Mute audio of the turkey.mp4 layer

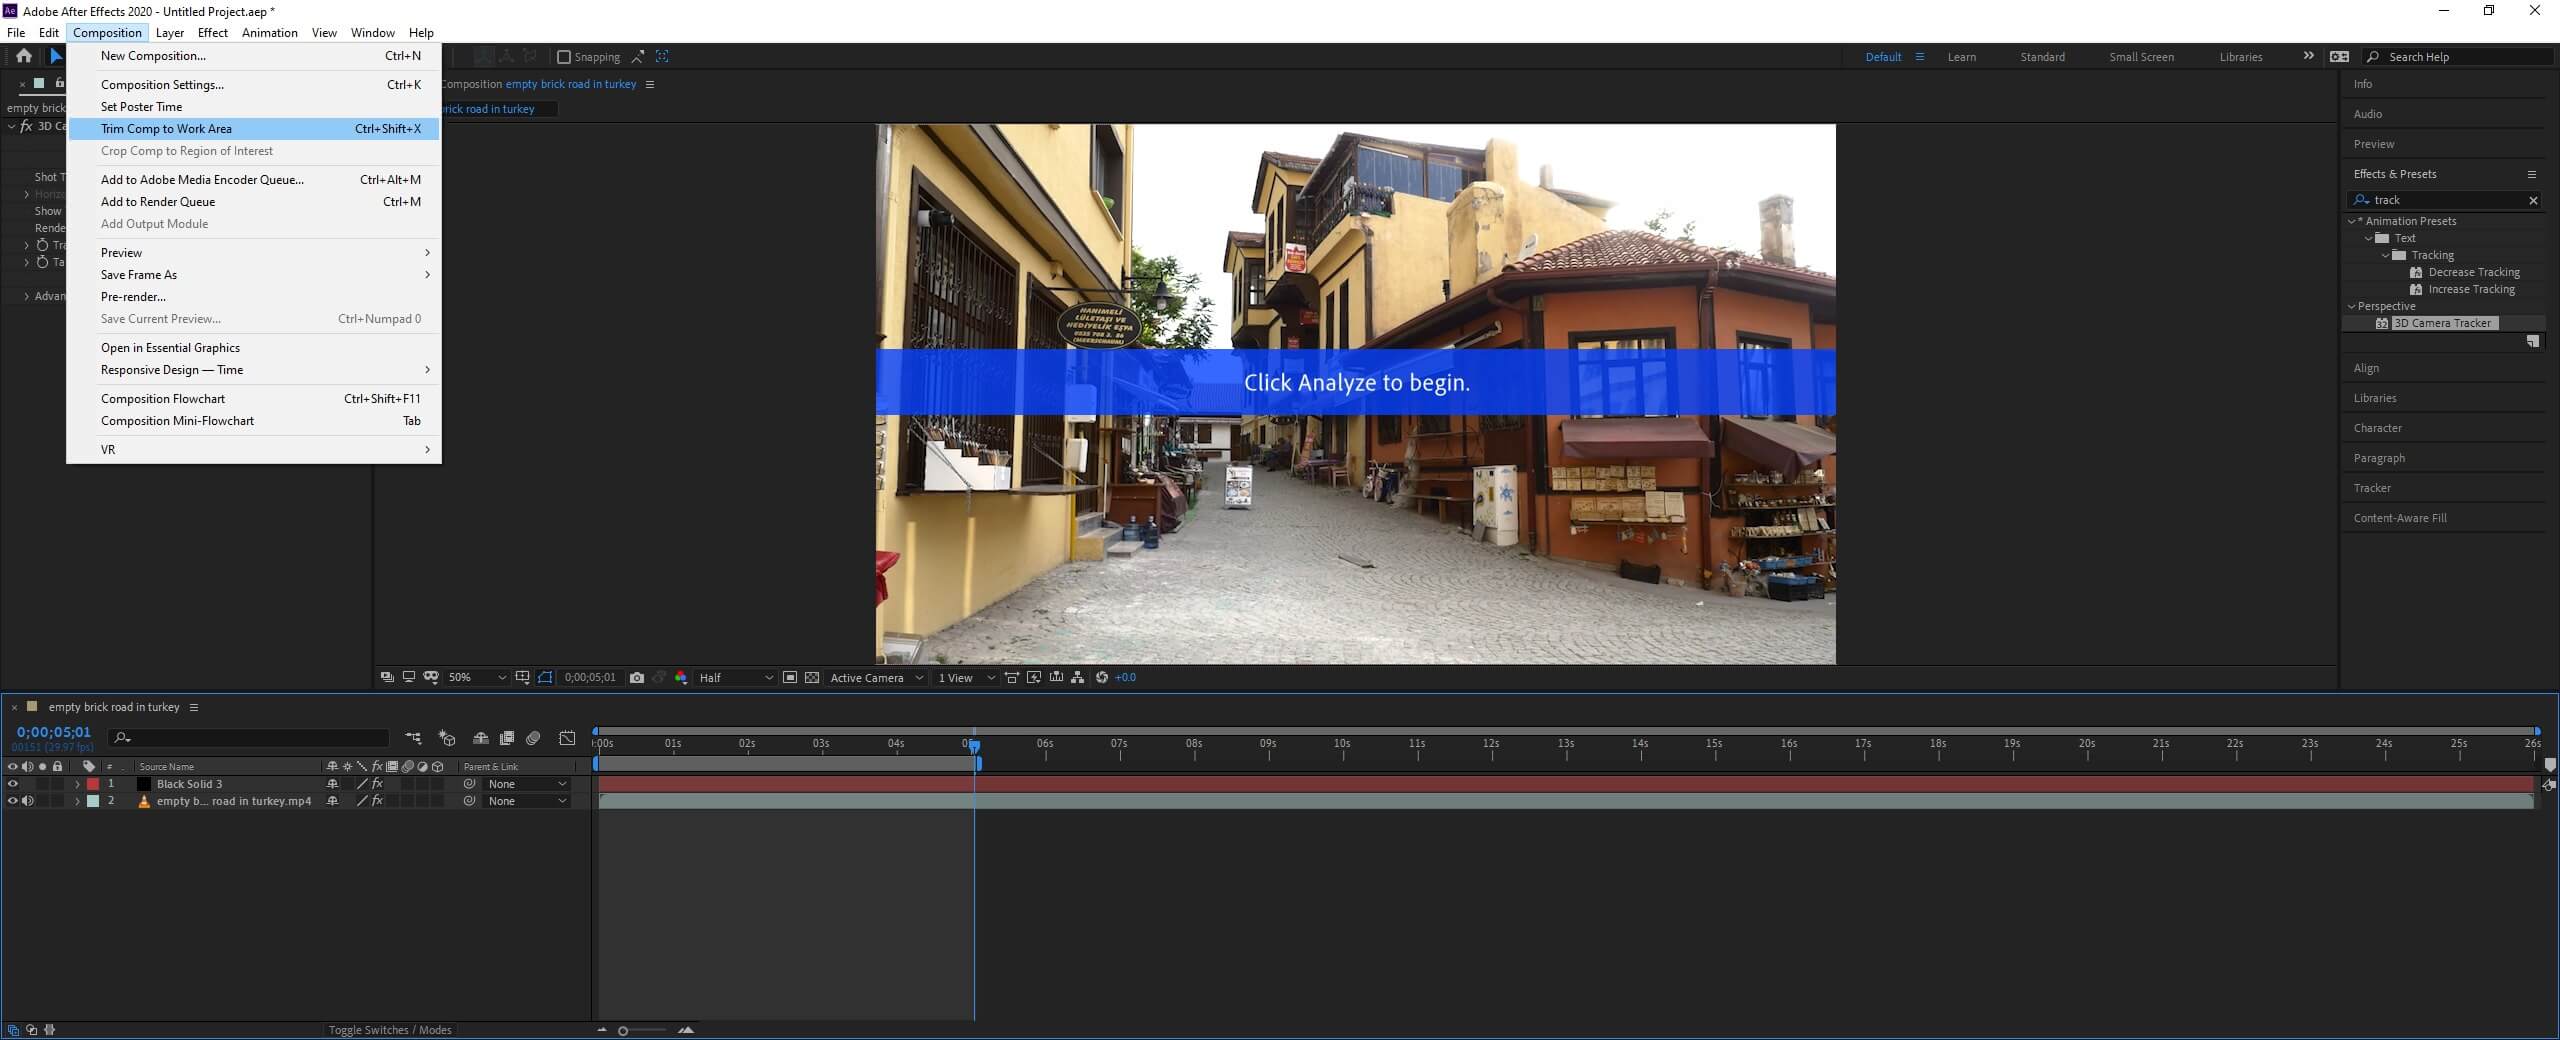tap(28, 801)
